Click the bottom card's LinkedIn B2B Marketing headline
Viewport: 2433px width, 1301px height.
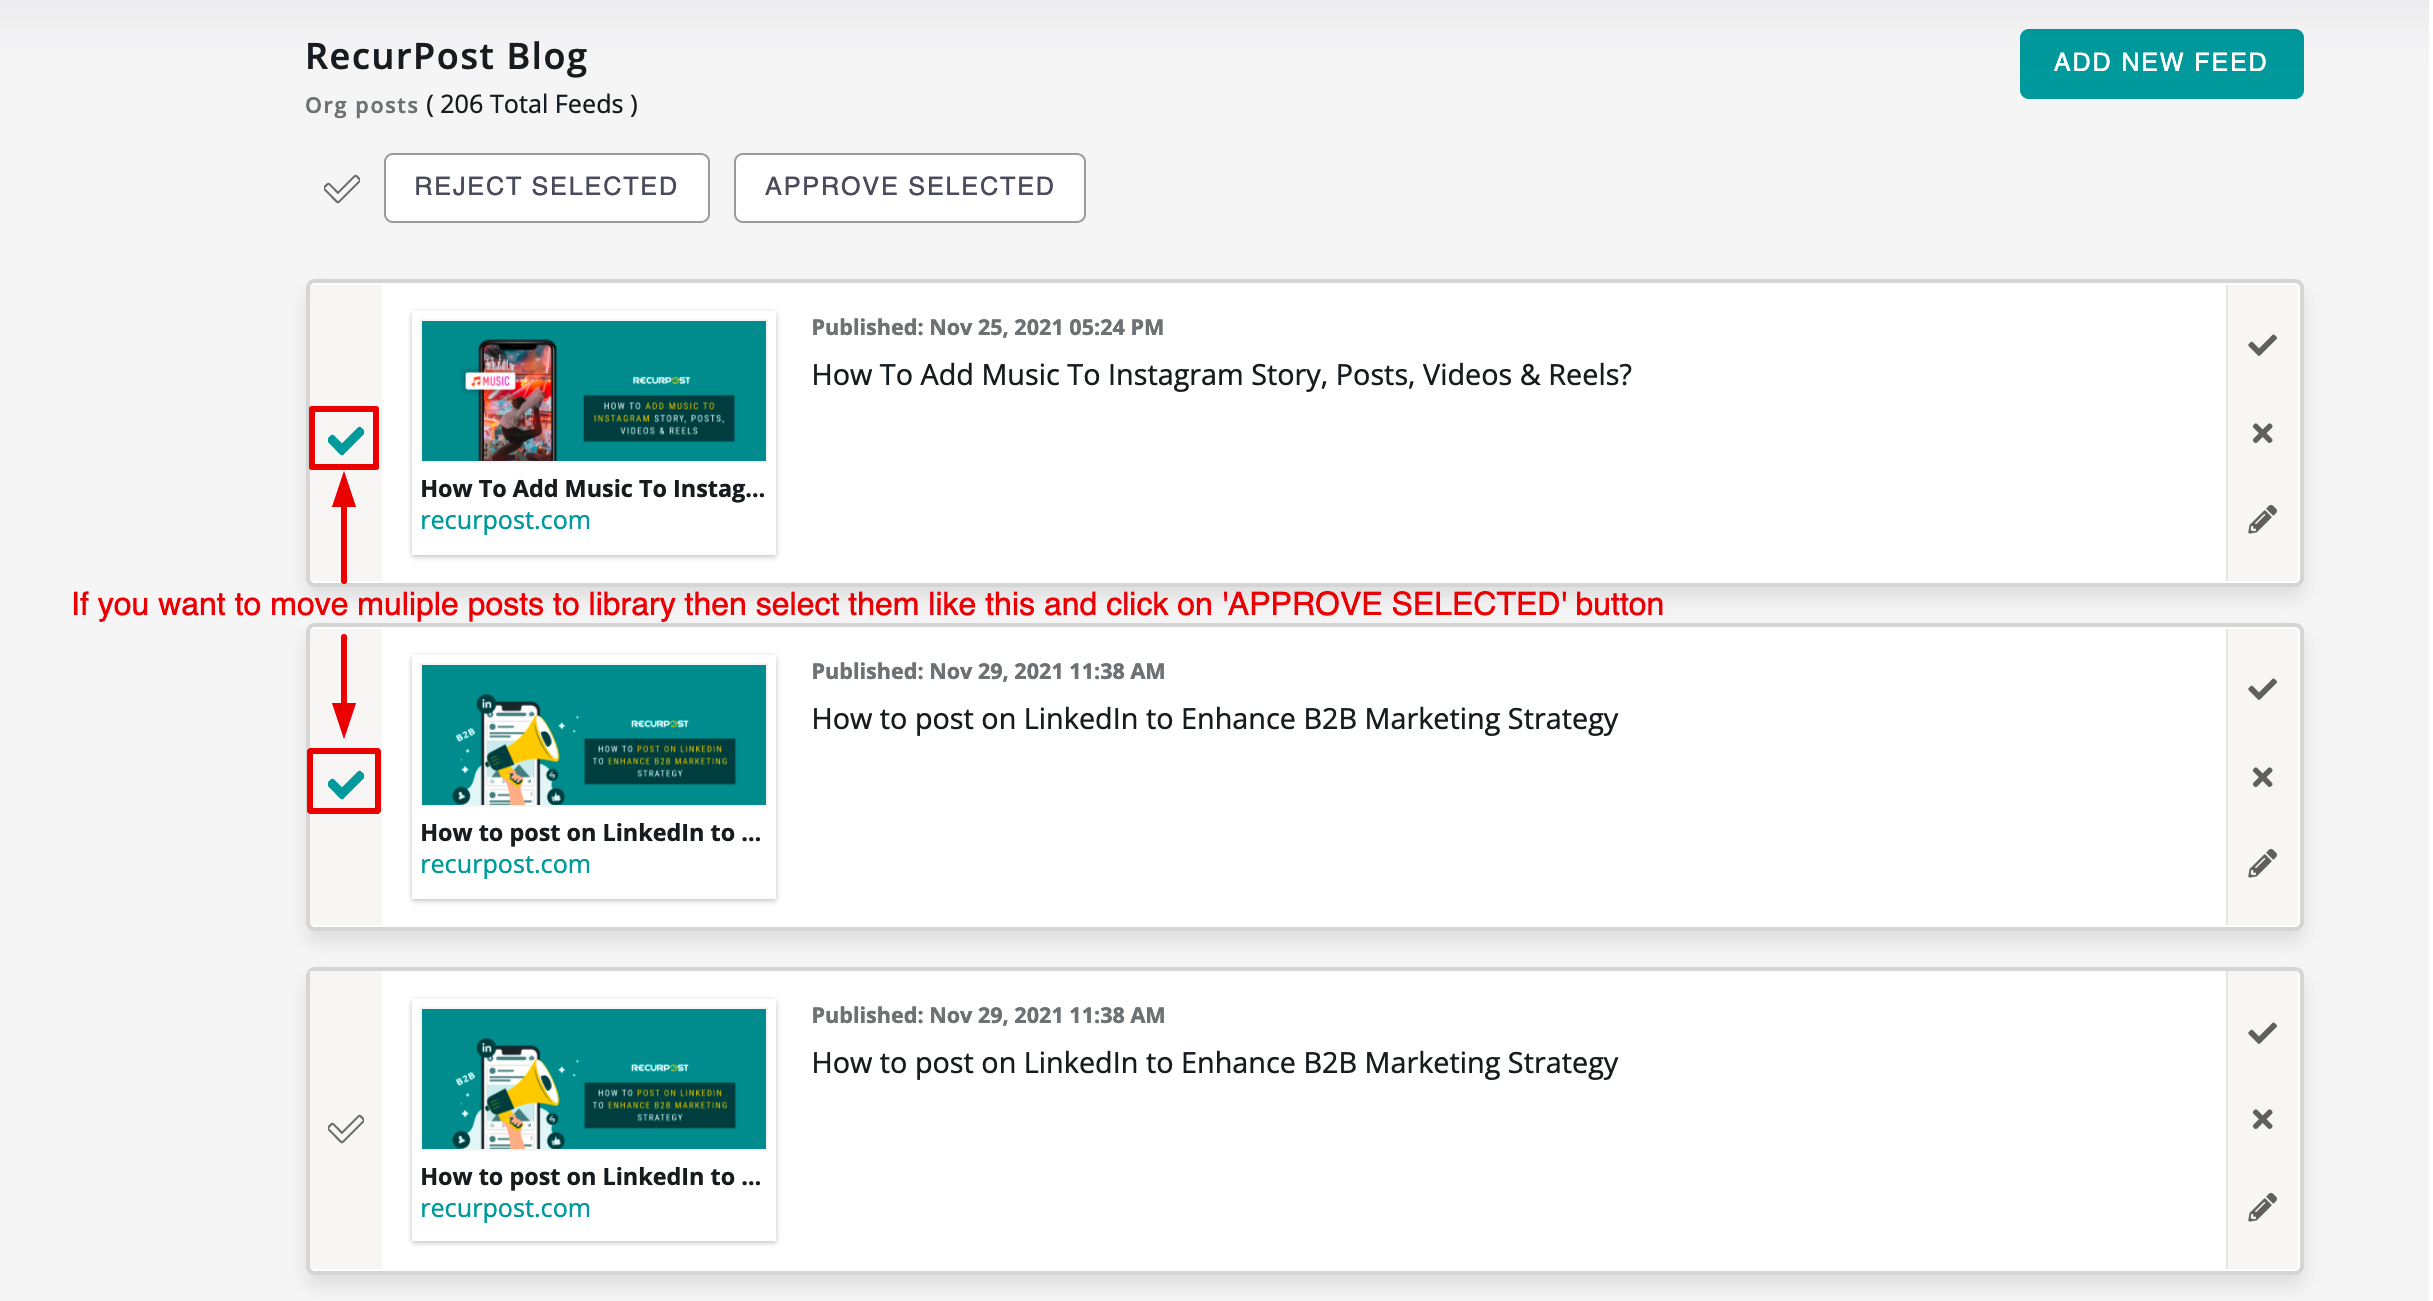coord(1215,1063)
